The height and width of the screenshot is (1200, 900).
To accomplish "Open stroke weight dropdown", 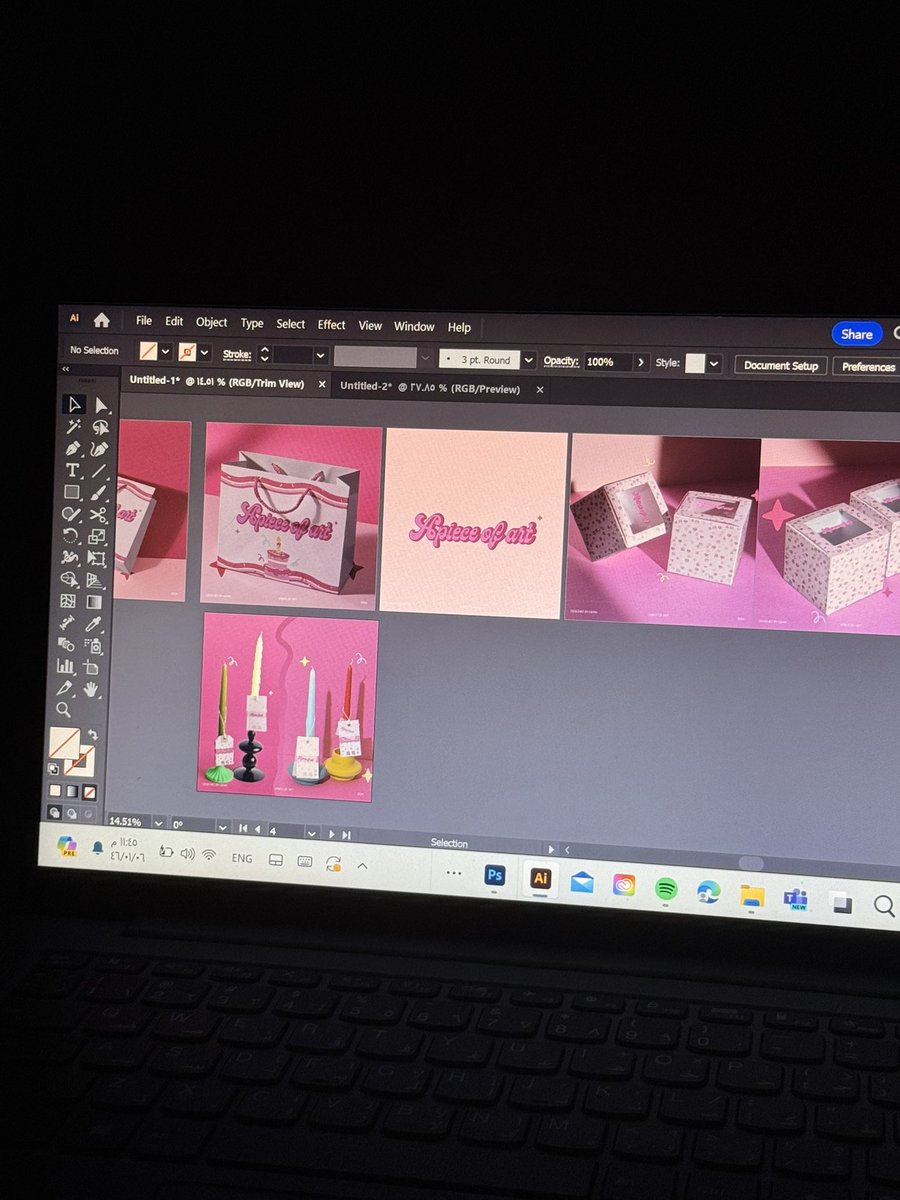I will 321,355.
